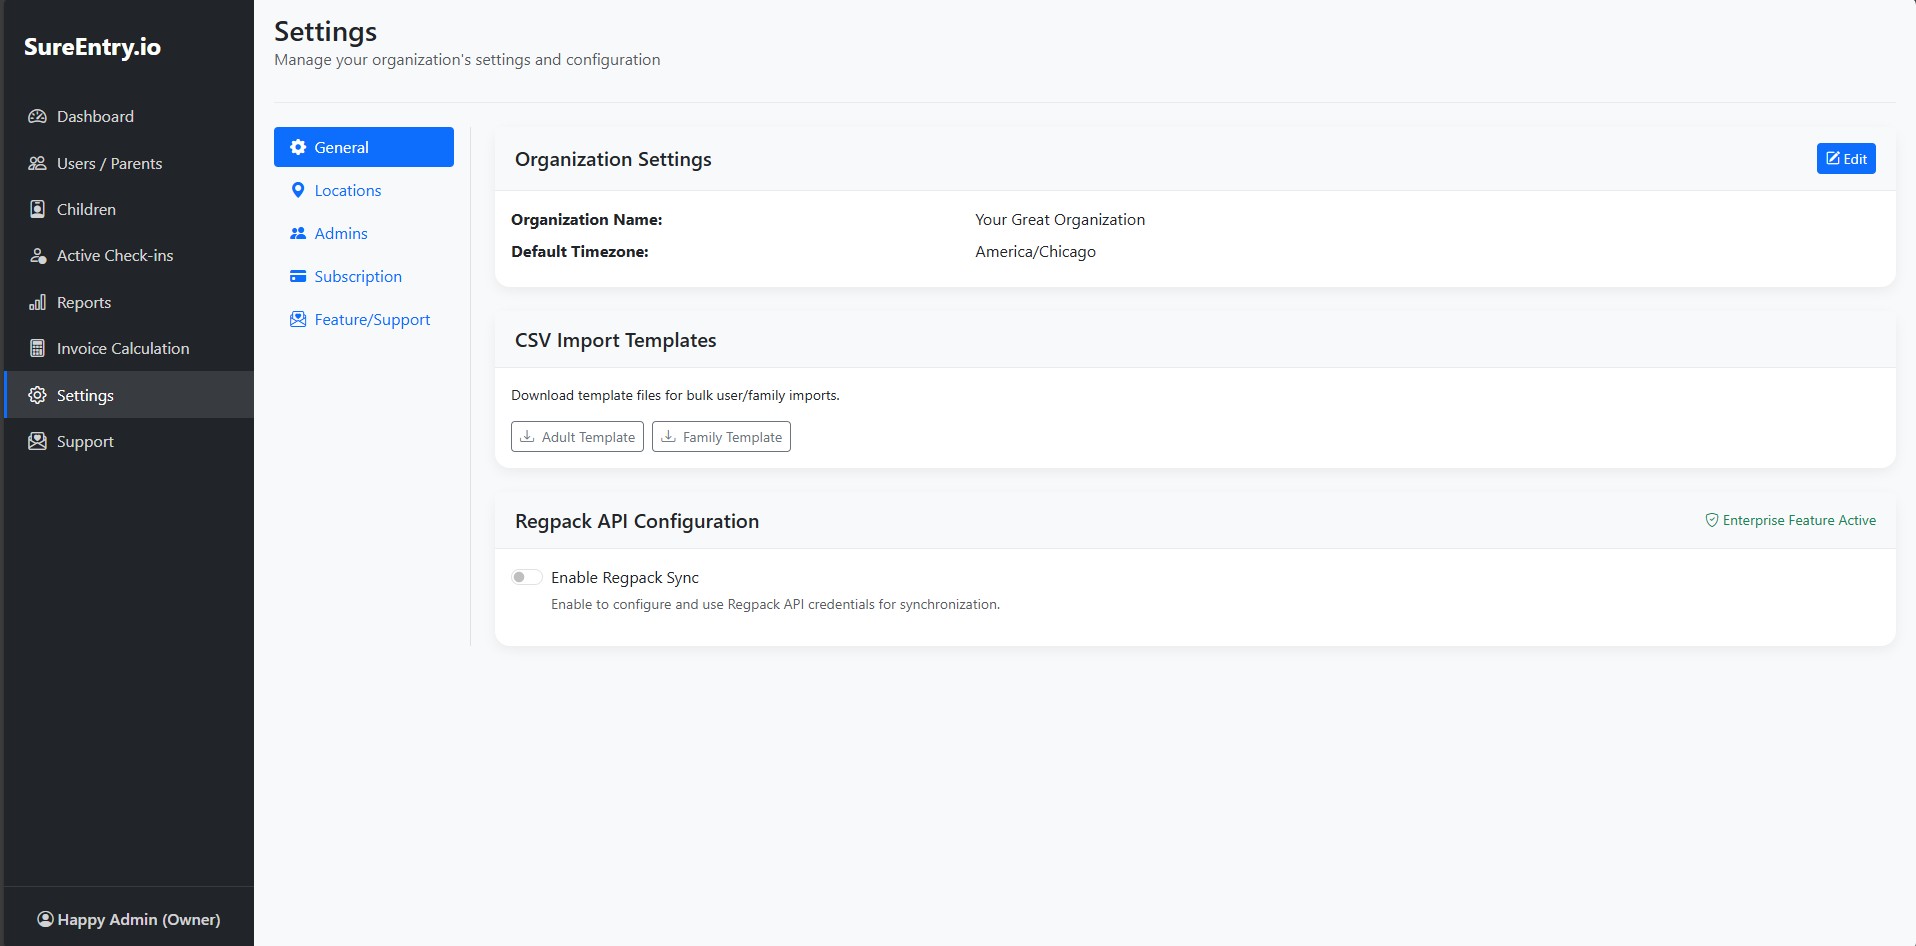Click Enterprise Feature Active label
Screen dimensions: 1916x946
coord(1790,520)
